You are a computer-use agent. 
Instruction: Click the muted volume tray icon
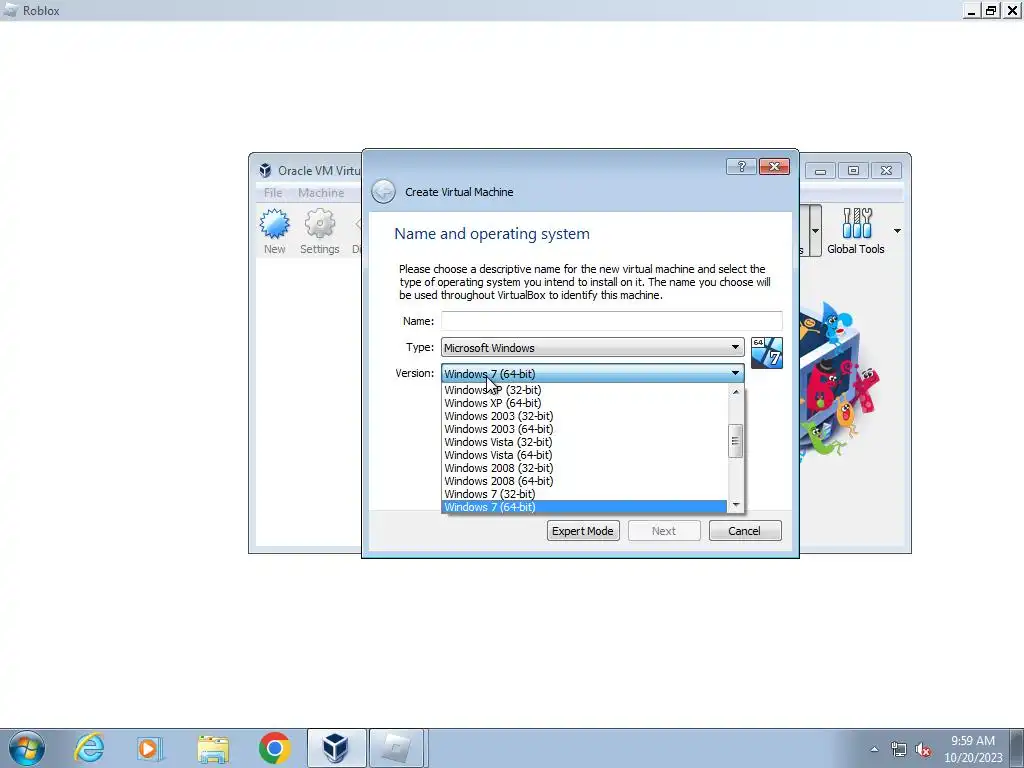(x=923, y=749)
